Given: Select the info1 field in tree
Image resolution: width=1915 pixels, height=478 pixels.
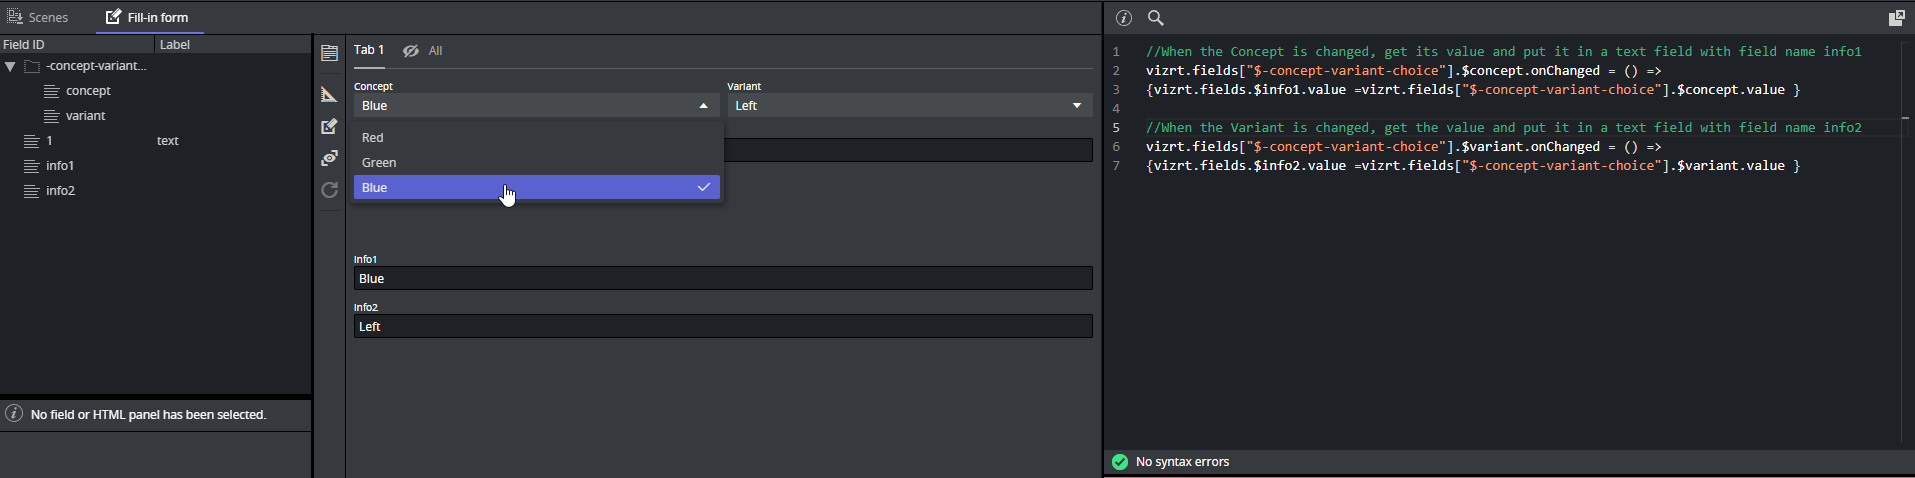Looking at the screenshot, I should (60, 166).
